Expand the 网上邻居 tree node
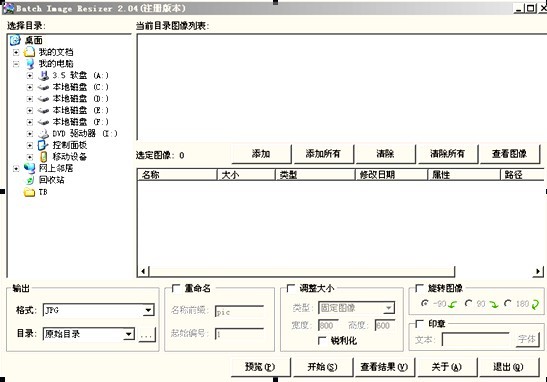 click(16, 169)
